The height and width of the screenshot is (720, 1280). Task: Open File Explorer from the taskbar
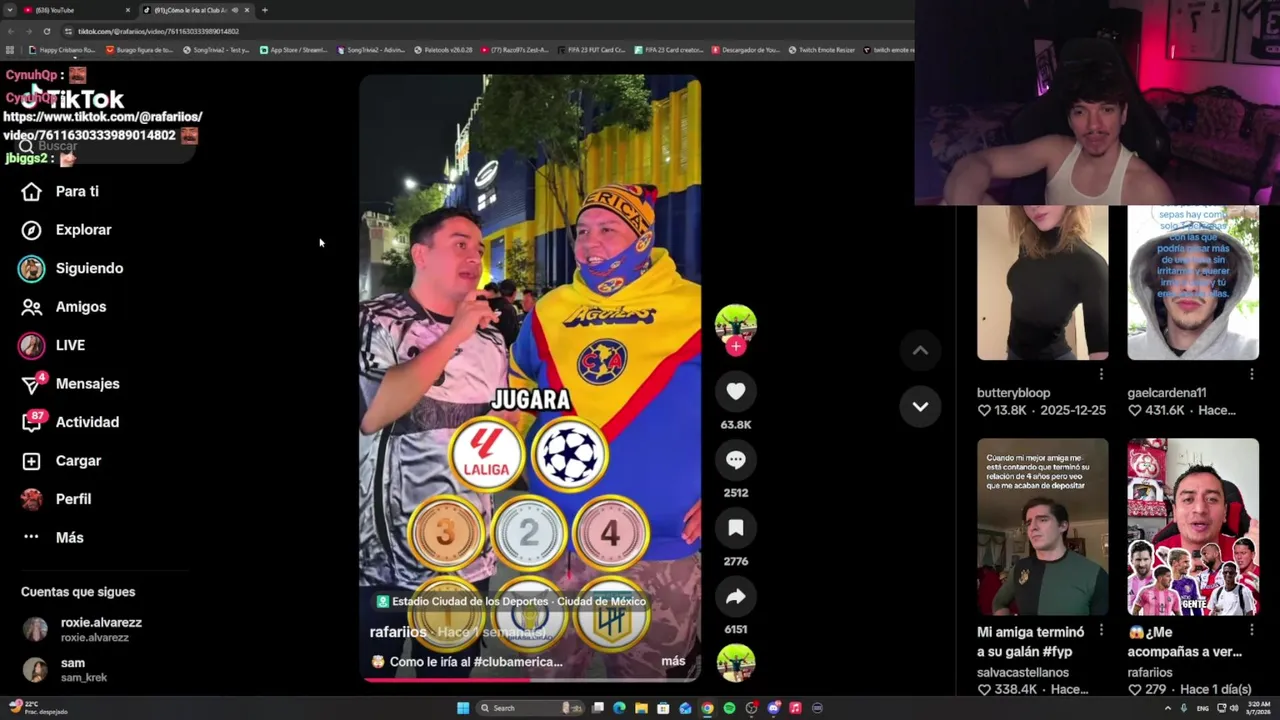coord(641,708)
